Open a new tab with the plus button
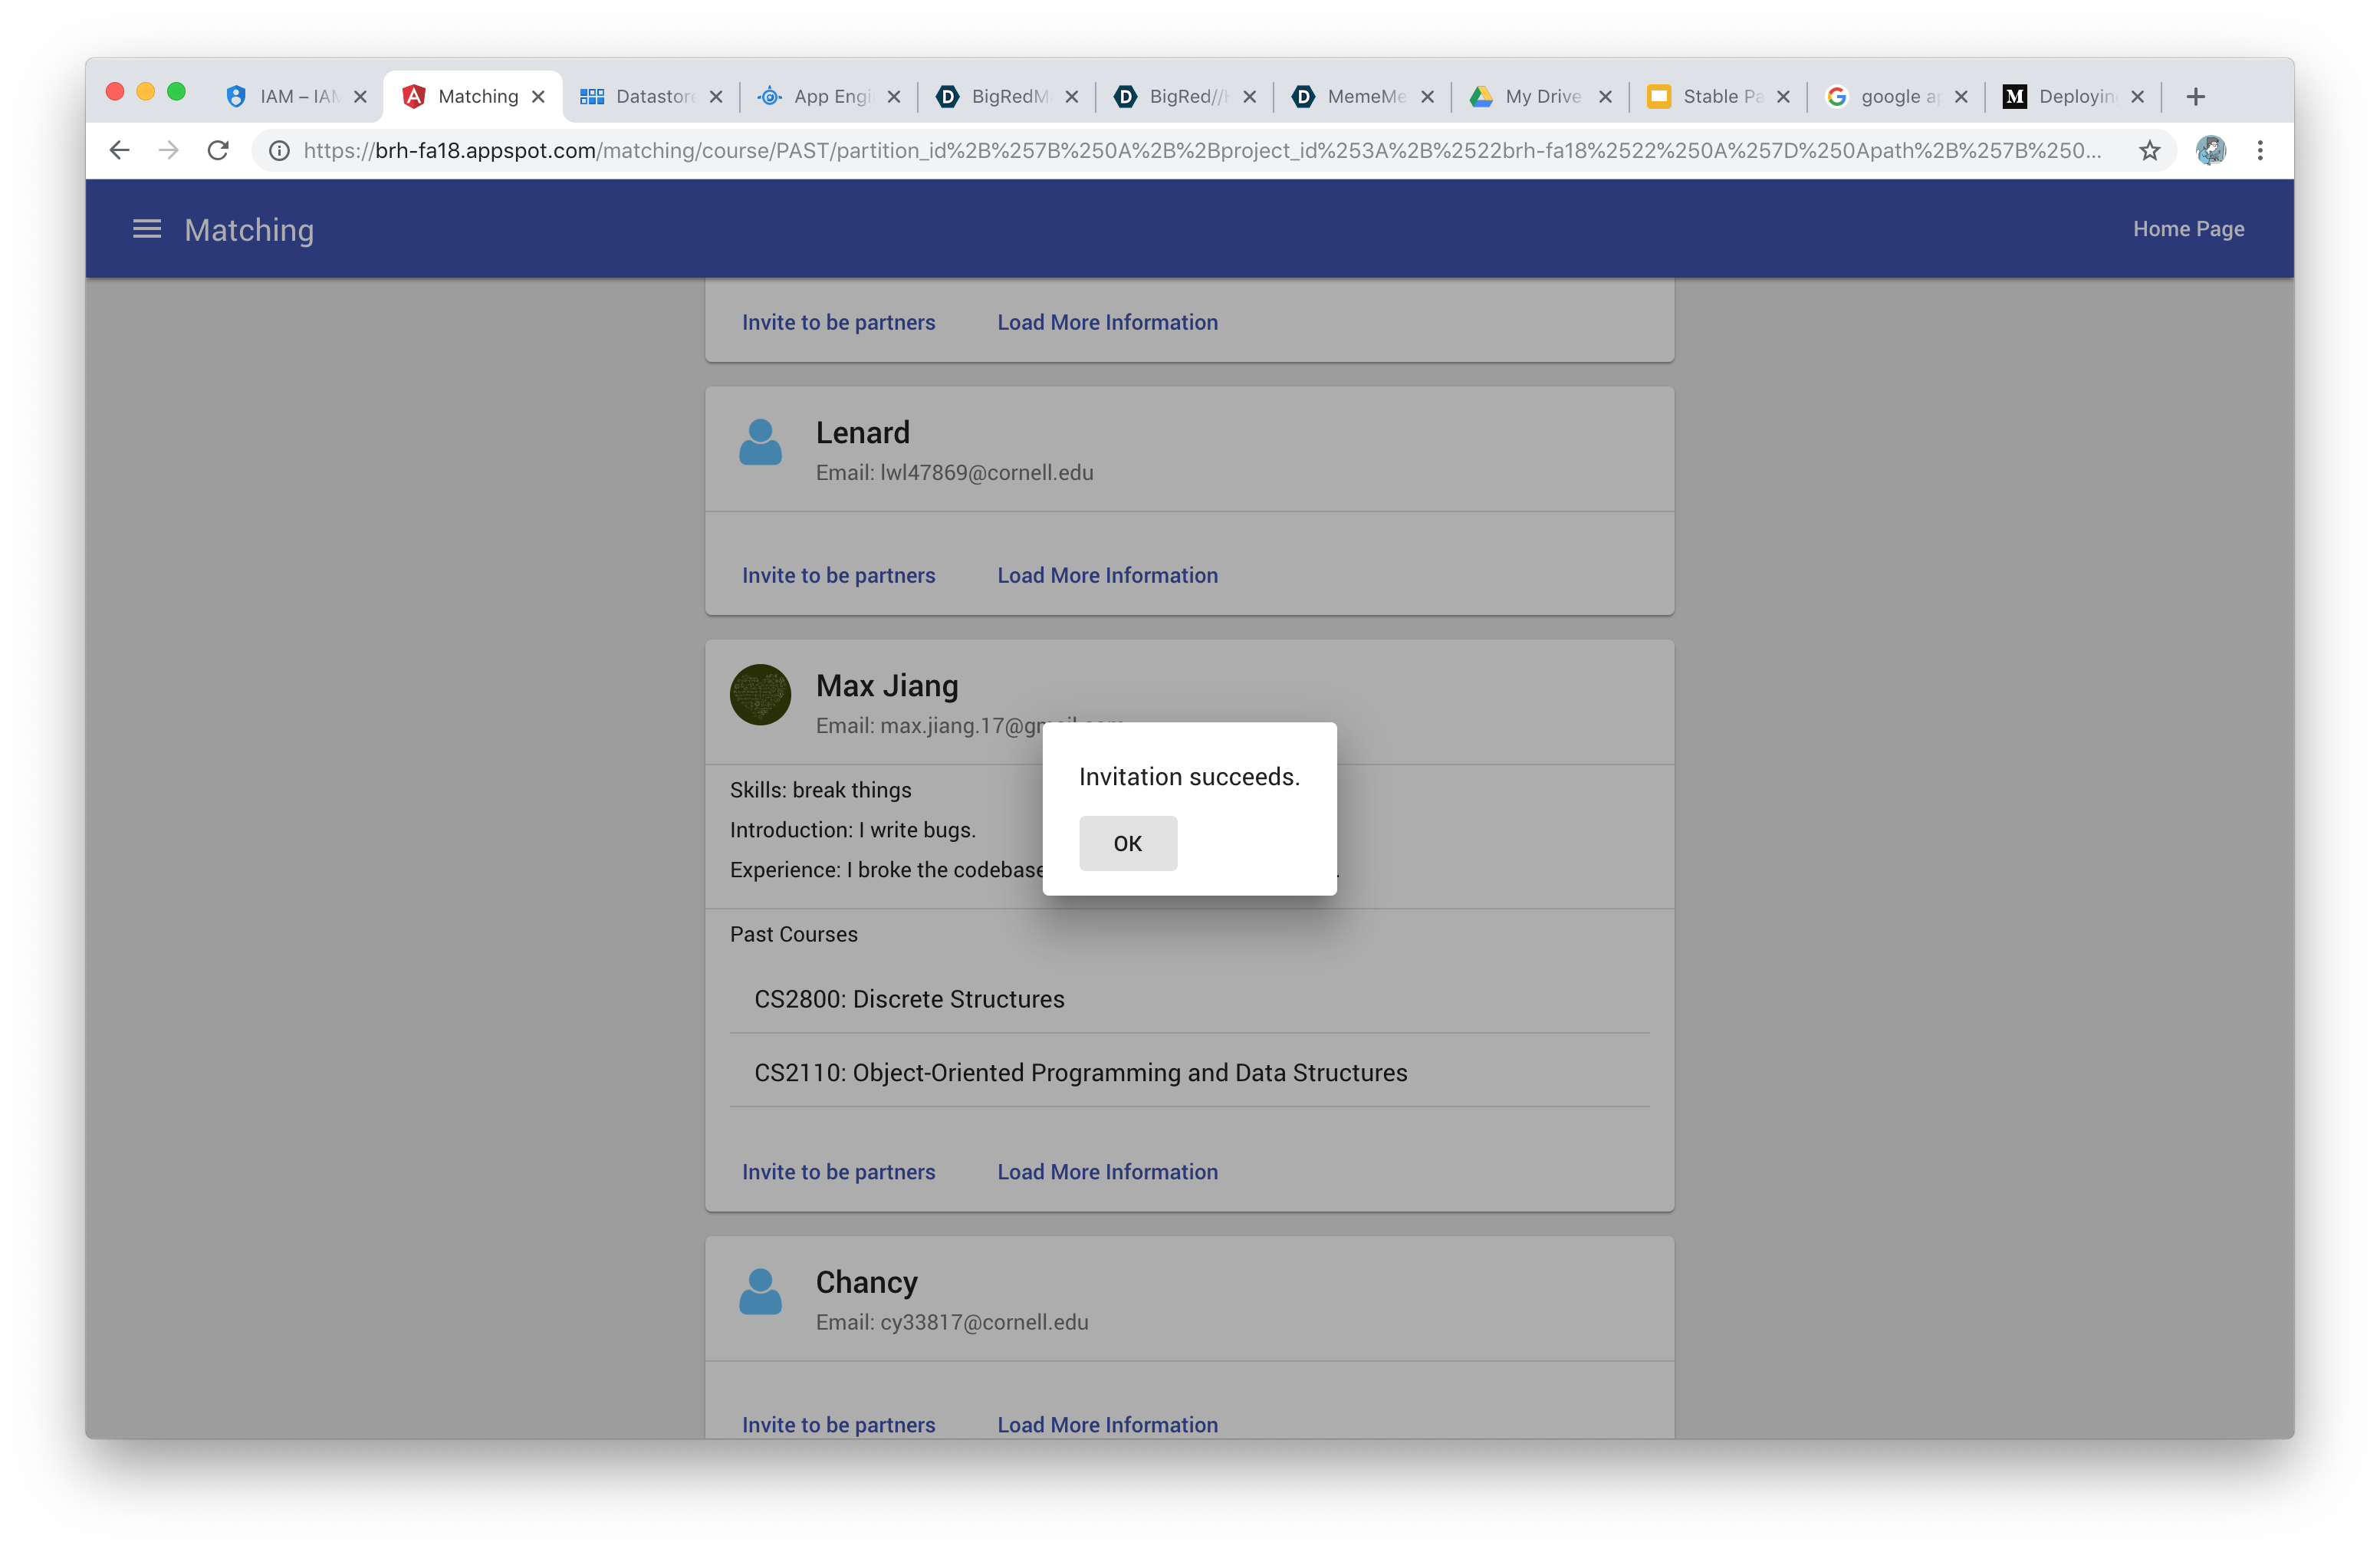2380x1552 pixels. pyautogui.click(x=2196, y=97)
